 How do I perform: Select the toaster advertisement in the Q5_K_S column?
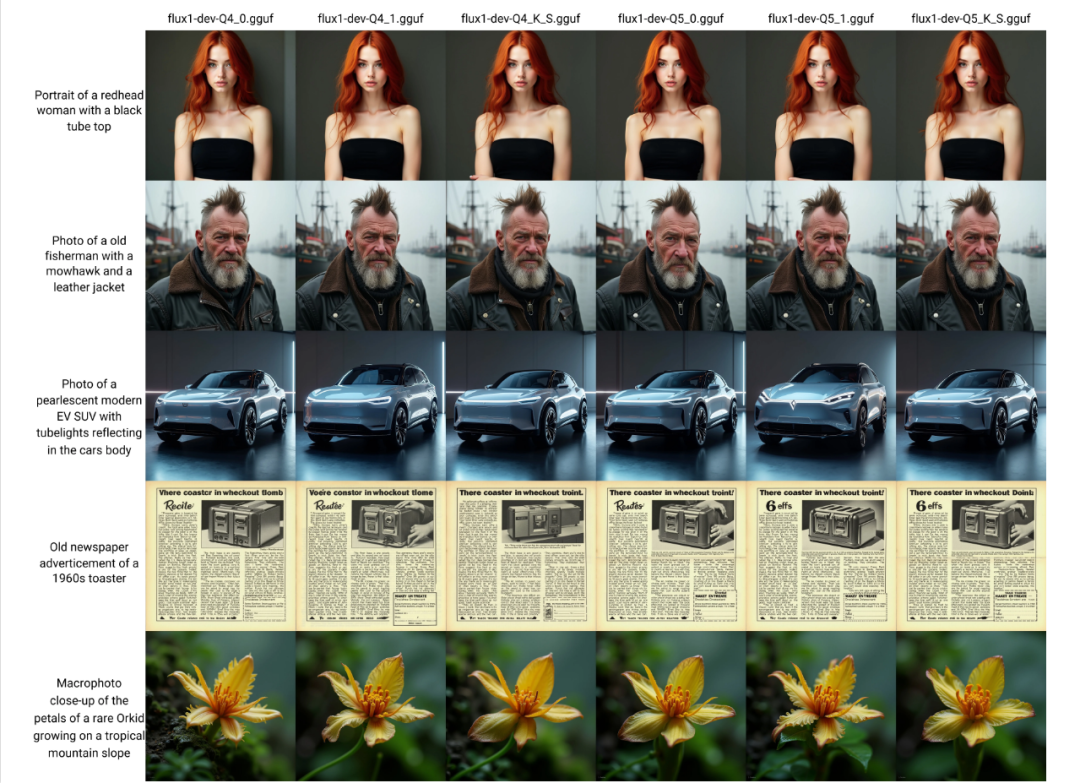click(971, 556)
